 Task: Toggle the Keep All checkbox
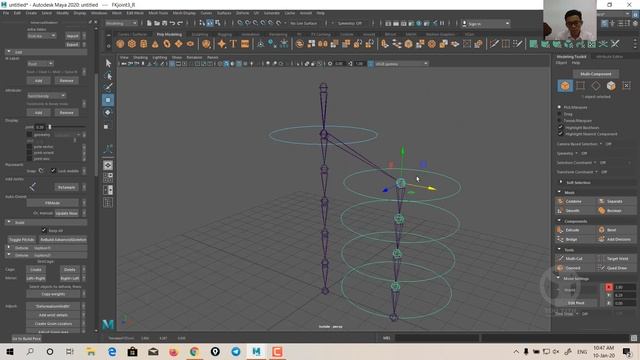44,231
